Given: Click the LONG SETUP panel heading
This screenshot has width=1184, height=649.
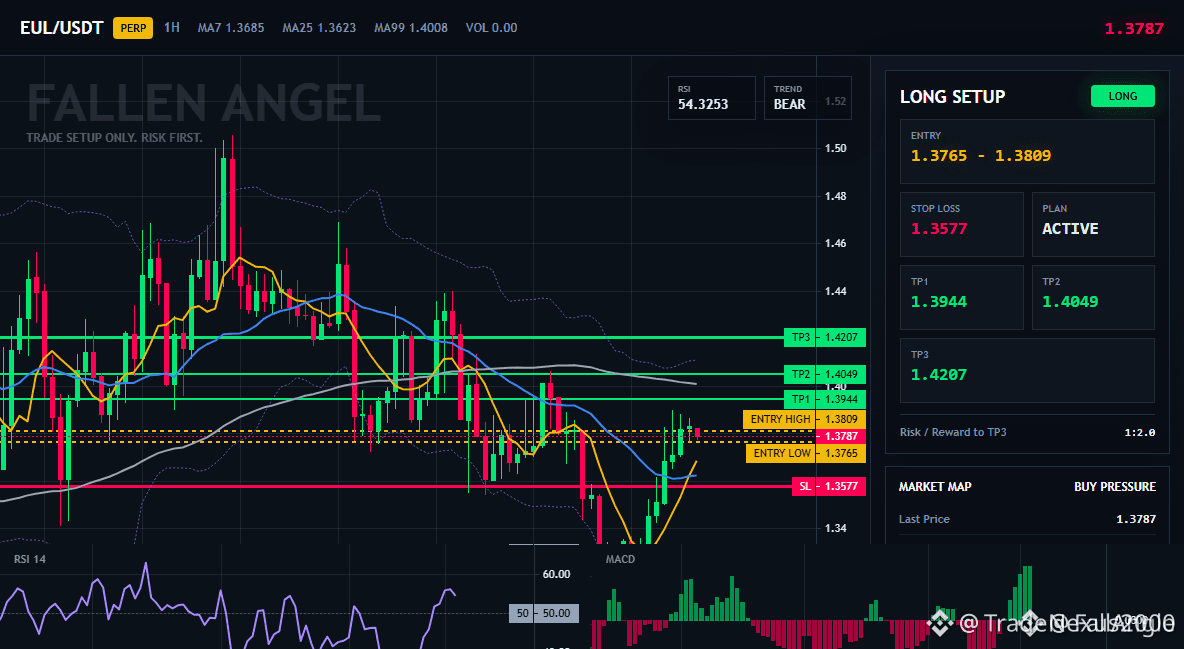Looking at the screenshot, I should click(952, 97).
